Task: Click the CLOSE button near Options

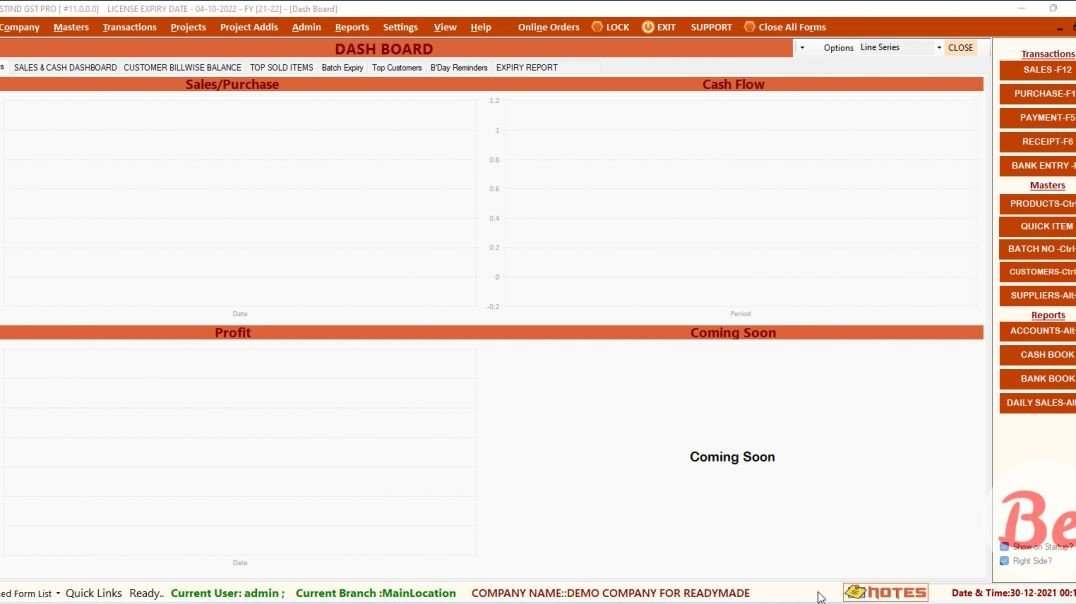Action: [x=959, y=47]
